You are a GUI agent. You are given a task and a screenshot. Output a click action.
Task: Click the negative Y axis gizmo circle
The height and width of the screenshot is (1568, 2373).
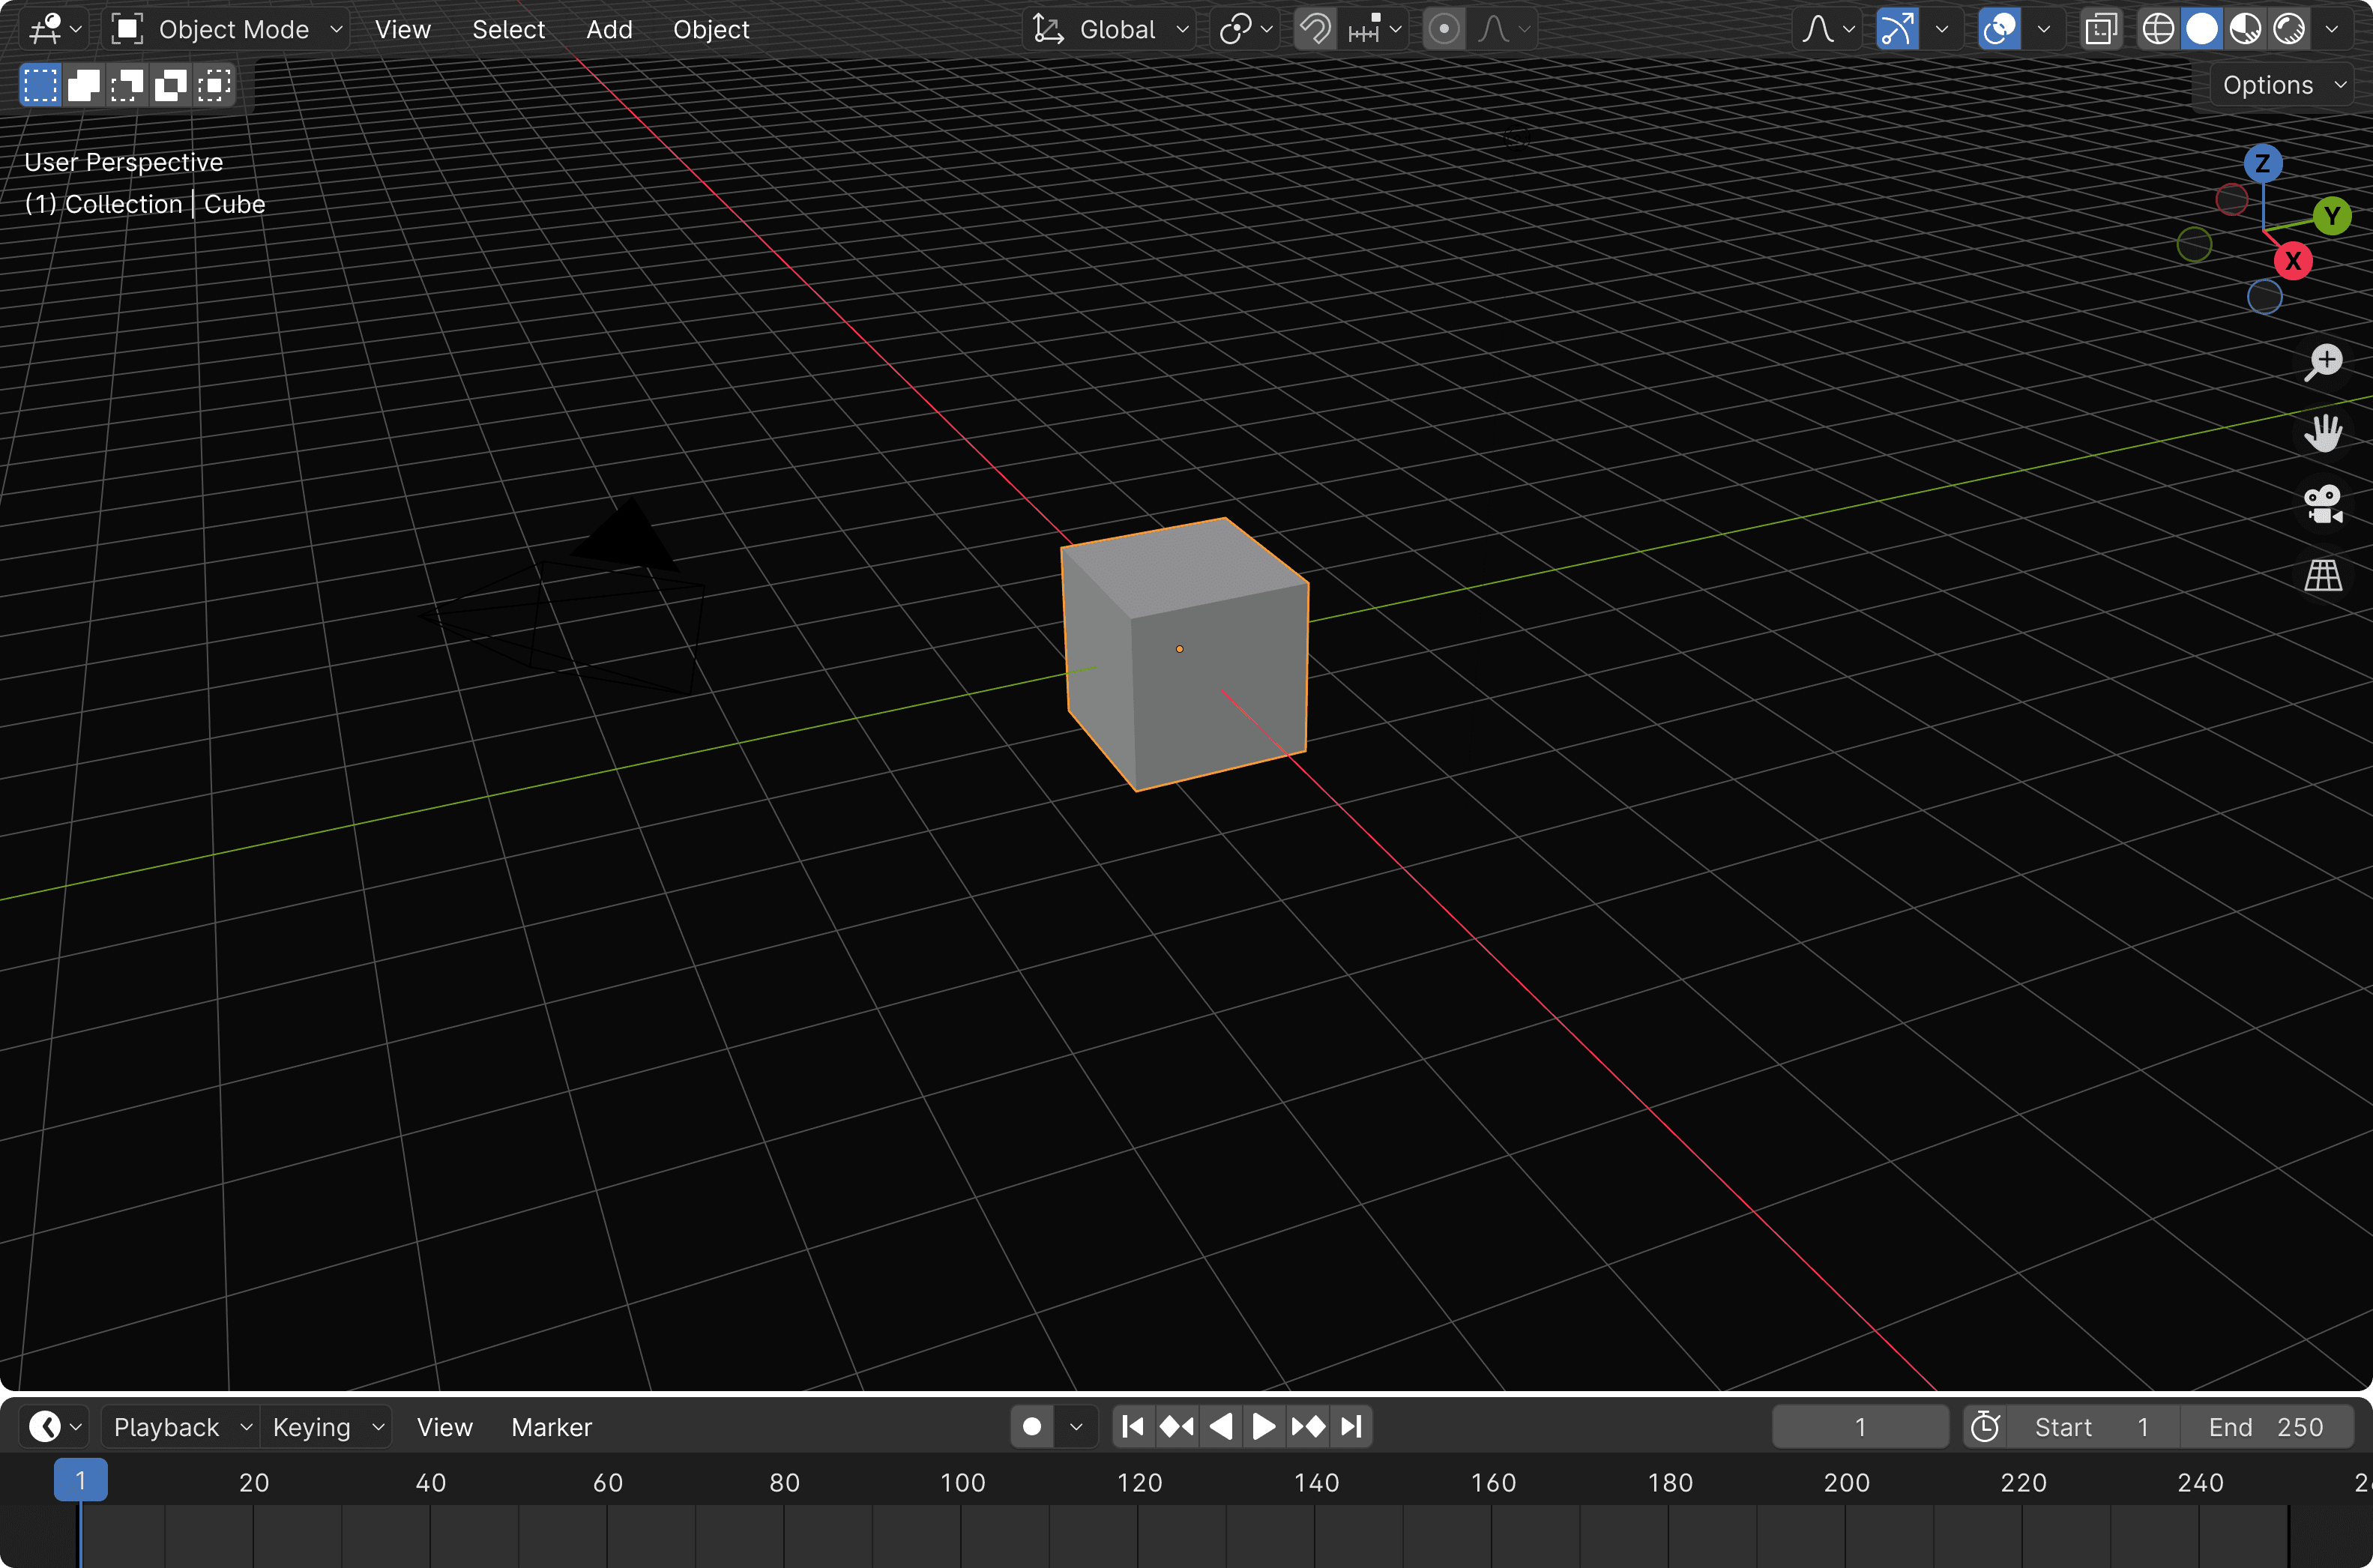pyautogui.click(x=2194, y=245)
